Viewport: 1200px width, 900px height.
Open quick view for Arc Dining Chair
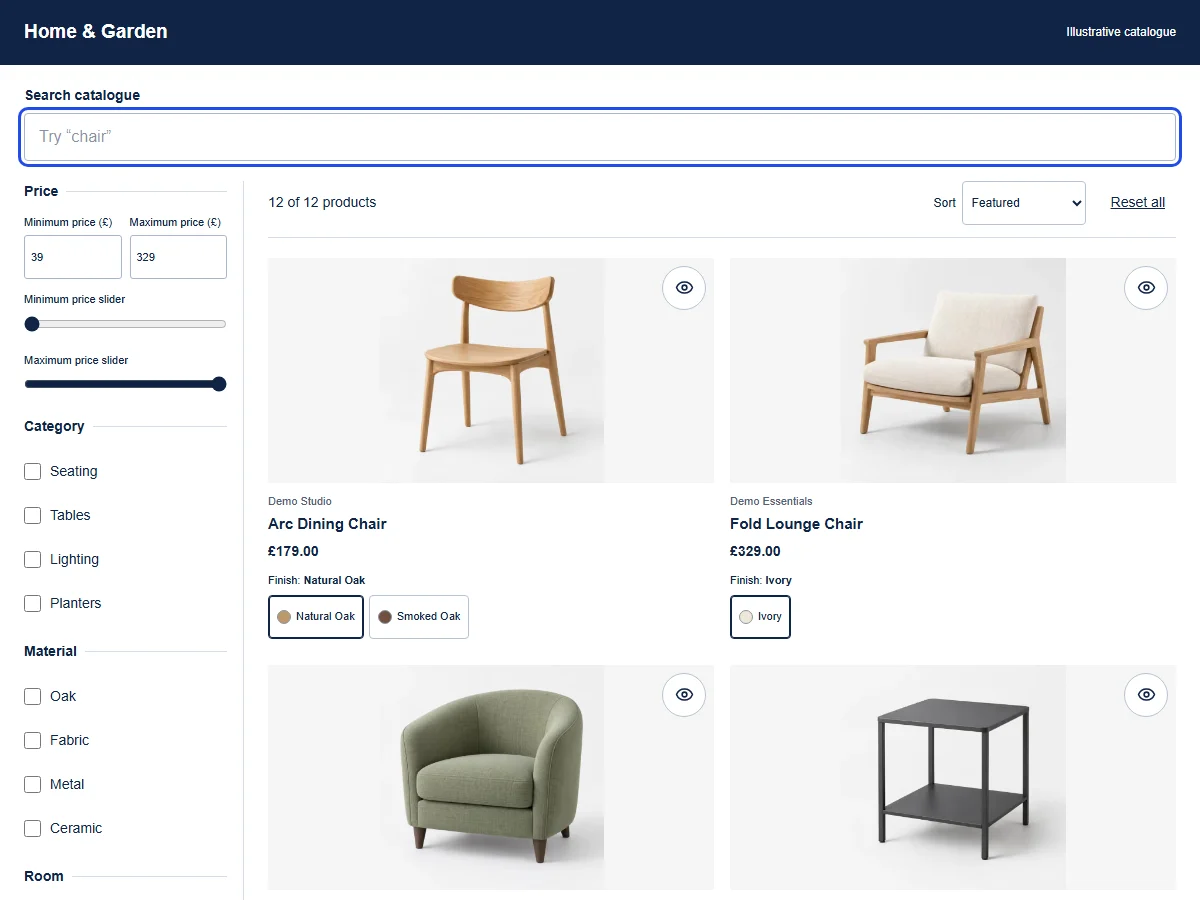point(684,288)
